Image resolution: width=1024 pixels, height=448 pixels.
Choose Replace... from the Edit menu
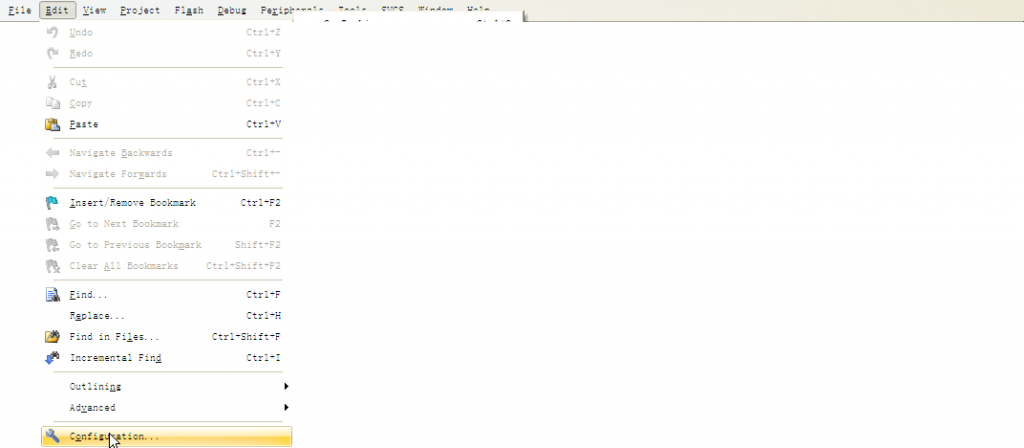(x=167, y=316)
